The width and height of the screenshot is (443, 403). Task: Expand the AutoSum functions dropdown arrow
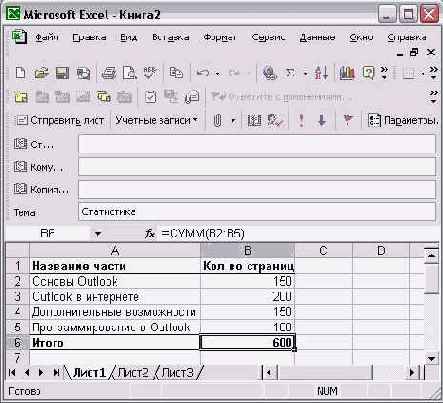click(x=305, y=73)
